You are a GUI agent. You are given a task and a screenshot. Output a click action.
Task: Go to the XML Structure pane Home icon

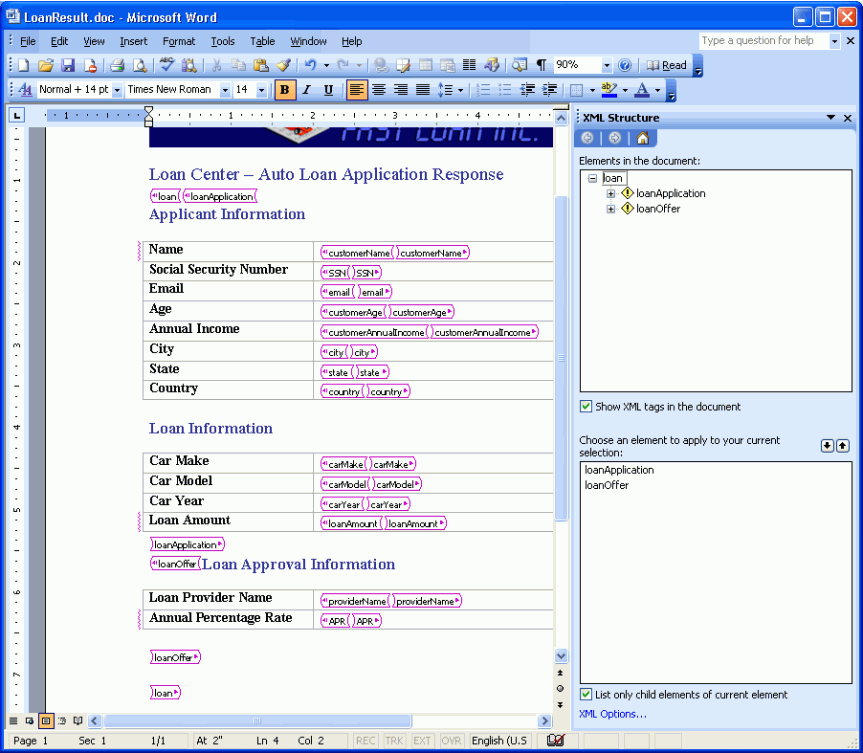tap(642, 138)
